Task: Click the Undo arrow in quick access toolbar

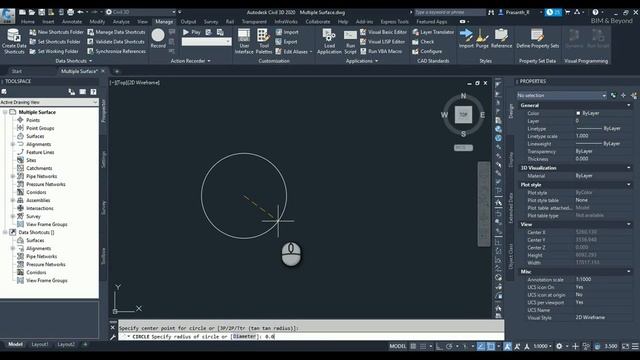Action: tap(81, 12)
